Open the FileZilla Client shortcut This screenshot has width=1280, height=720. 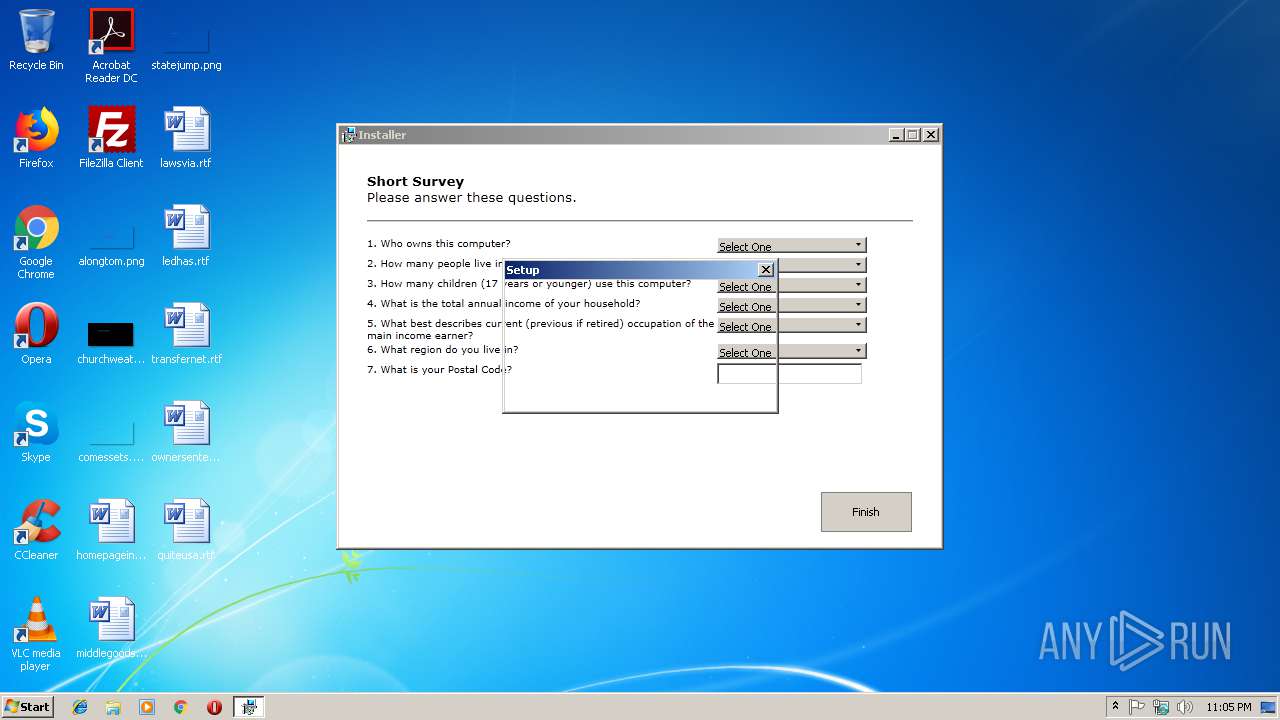tap(111, 139)
